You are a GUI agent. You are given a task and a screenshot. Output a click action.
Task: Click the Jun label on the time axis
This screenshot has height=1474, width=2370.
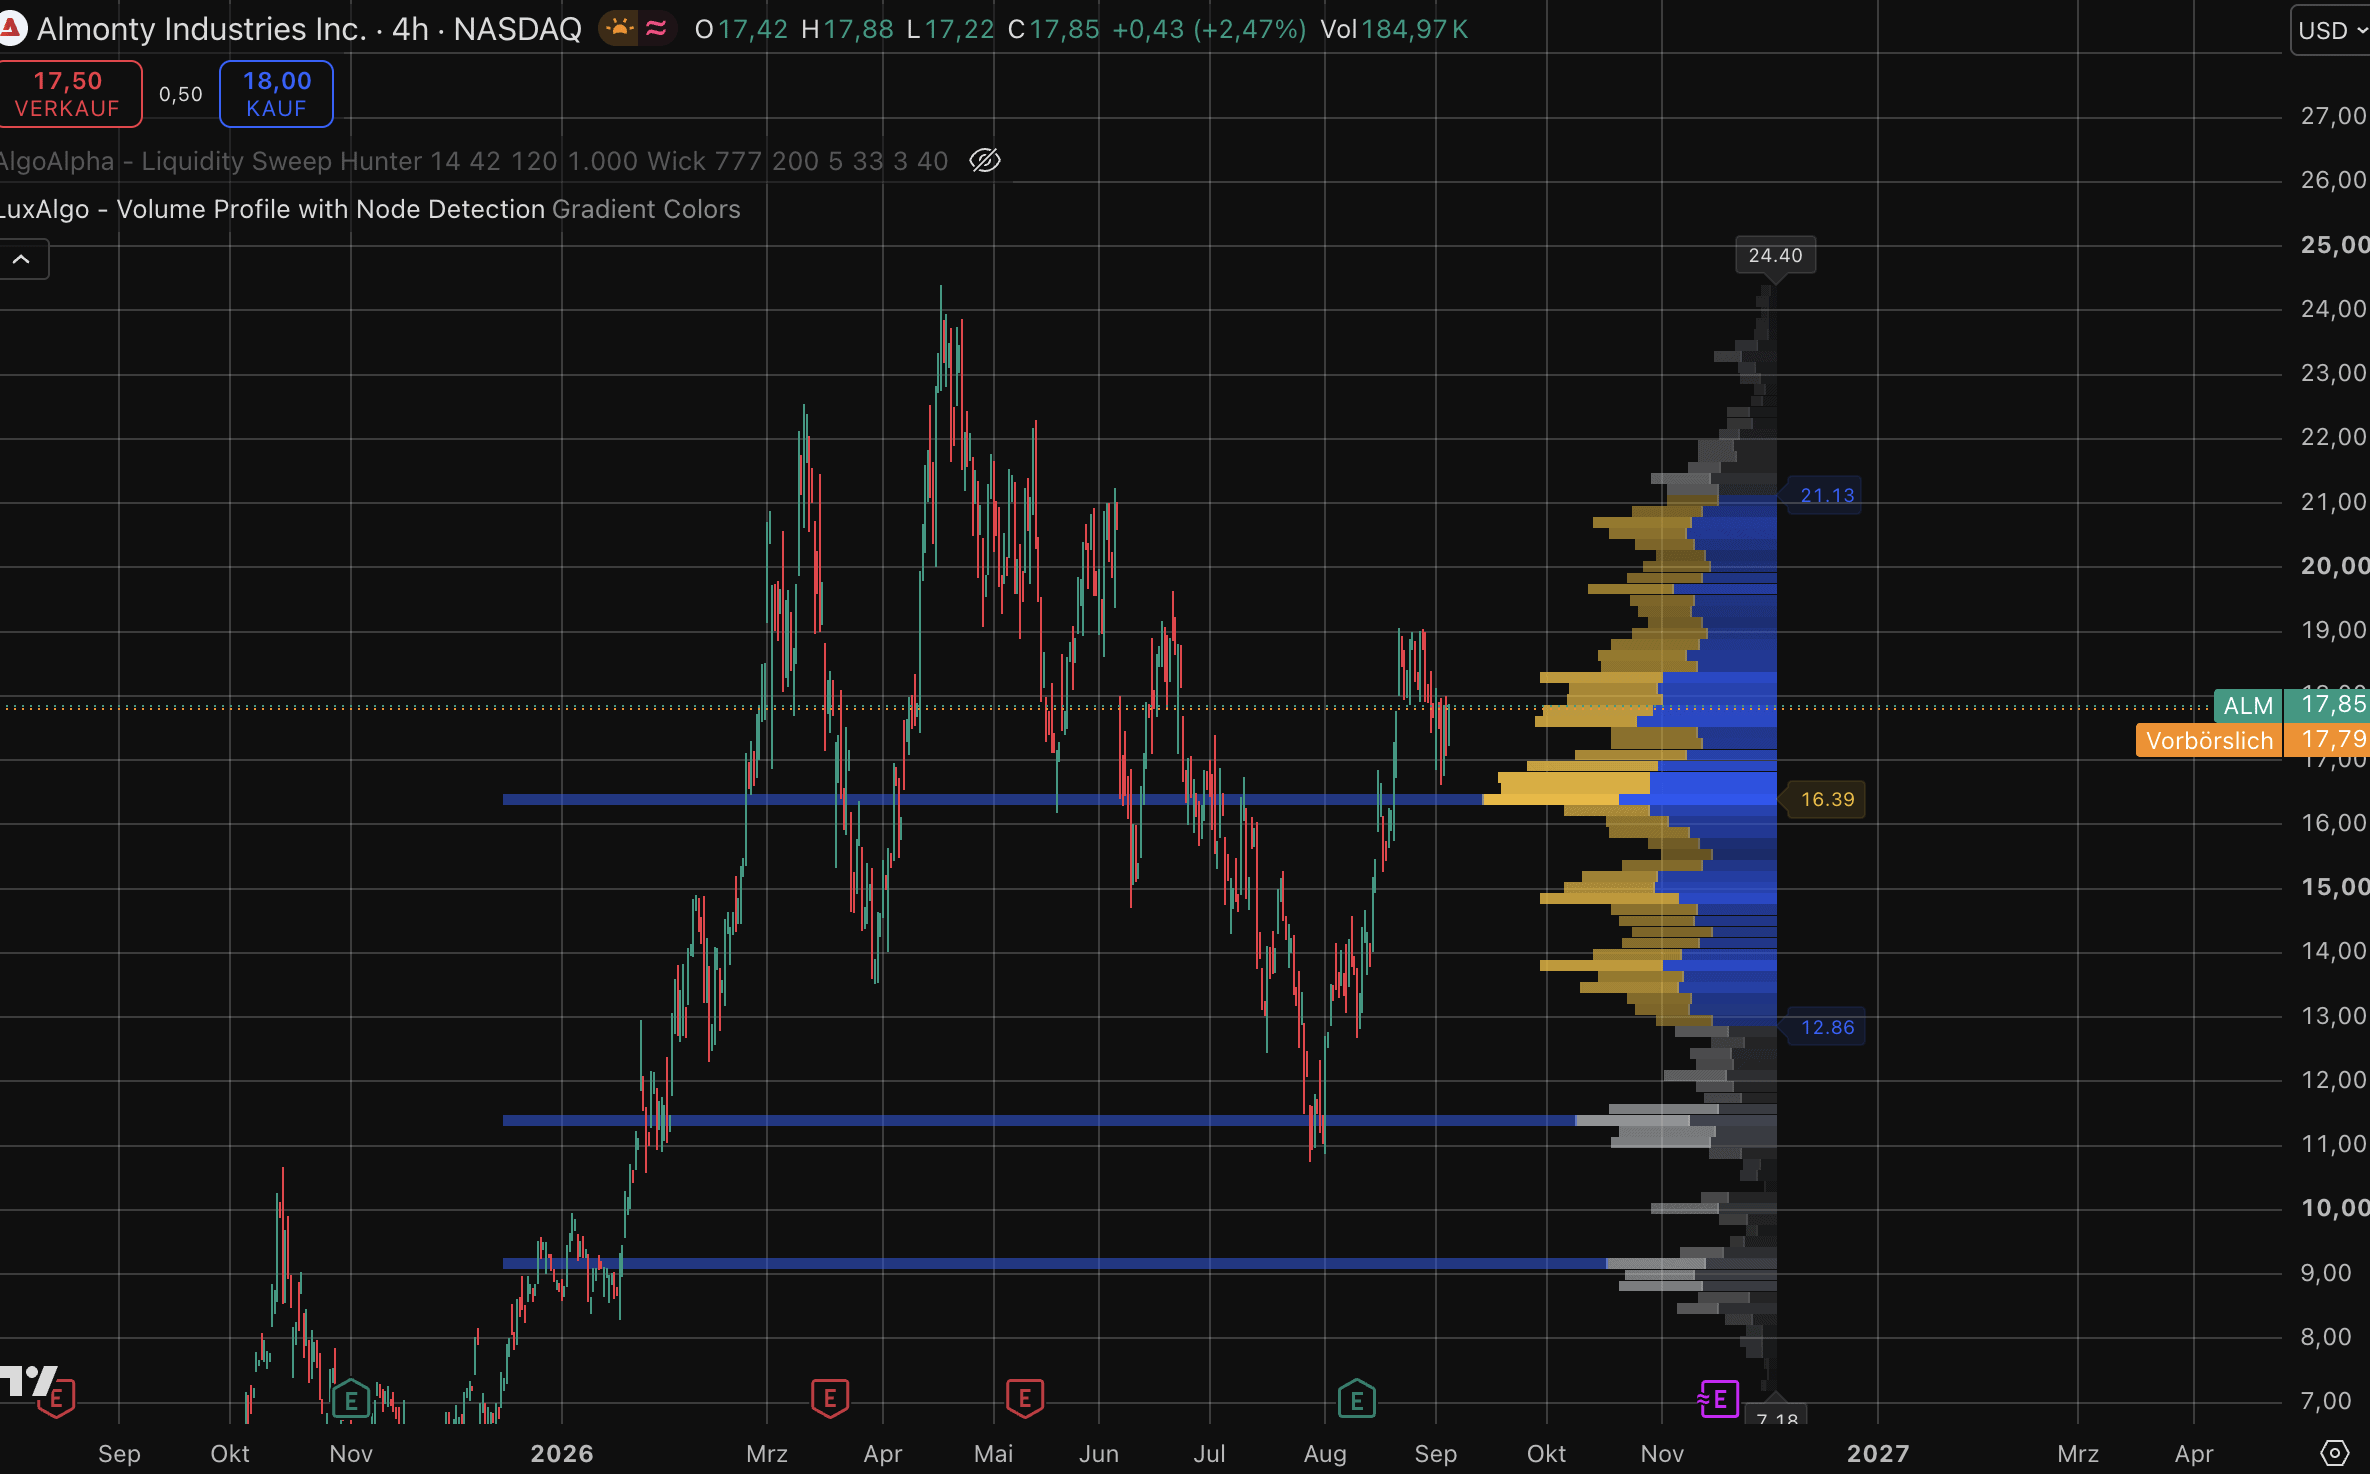[x=1099, y=1454]
